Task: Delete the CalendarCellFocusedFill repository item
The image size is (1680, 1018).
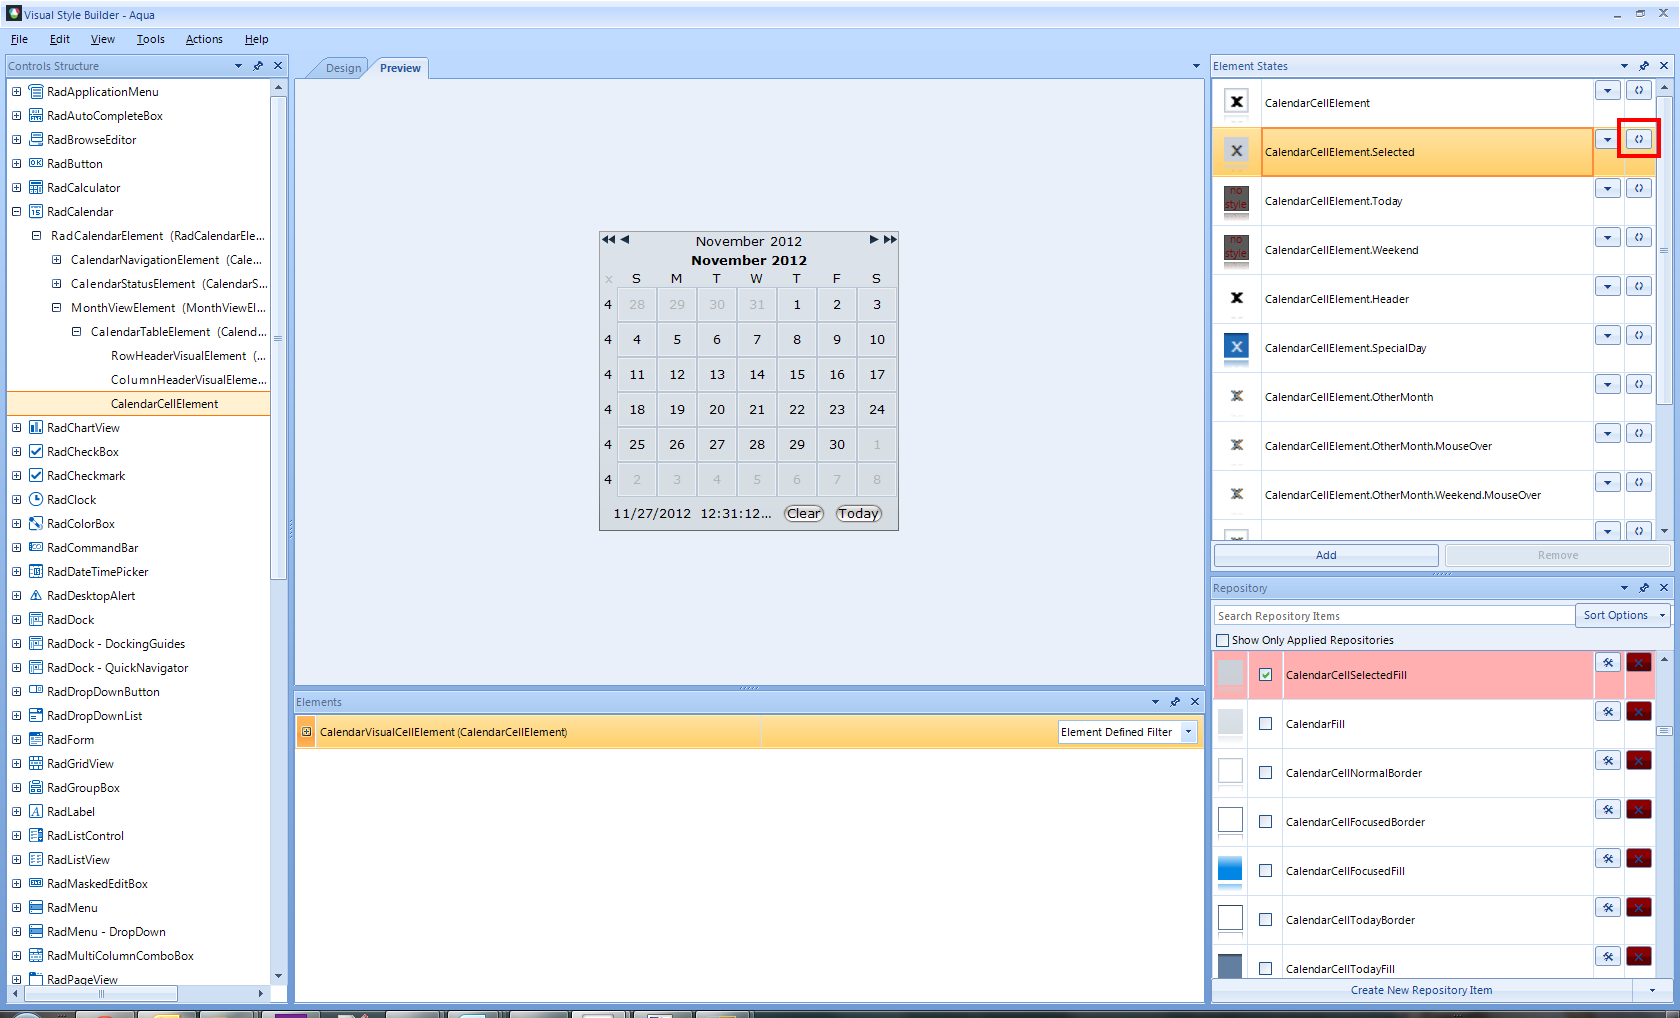Action: 1638,858
